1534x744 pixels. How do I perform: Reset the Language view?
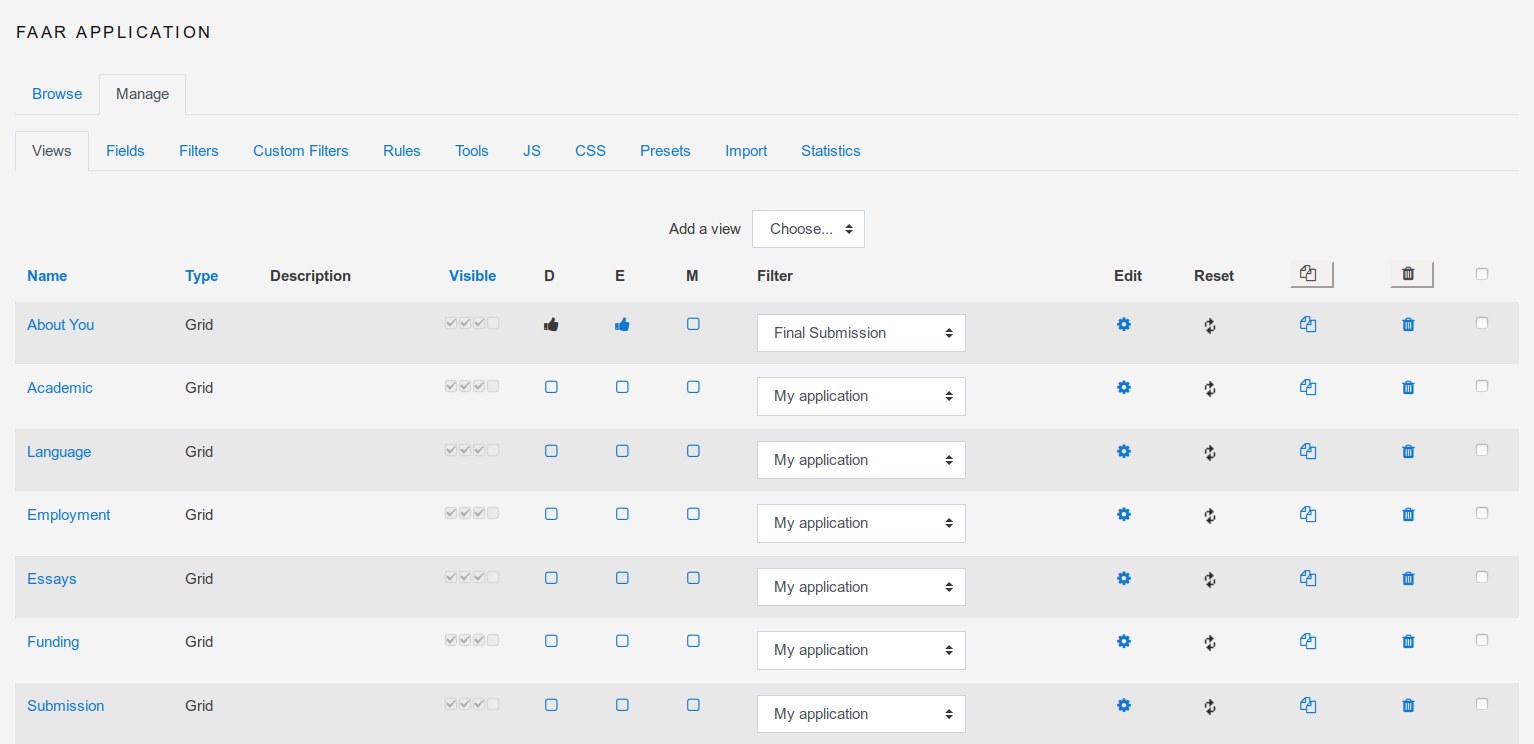[1209, 452]
